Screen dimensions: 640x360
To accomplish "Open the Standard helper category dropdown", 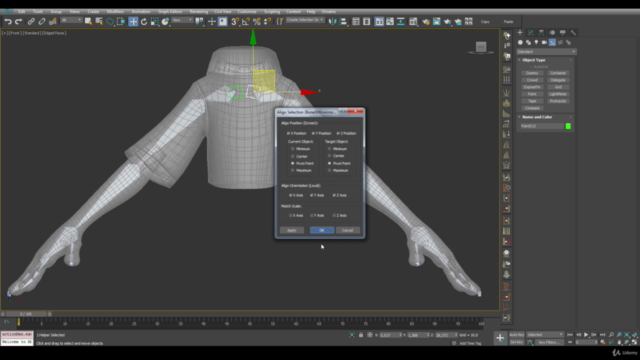I will pos(546,52).
